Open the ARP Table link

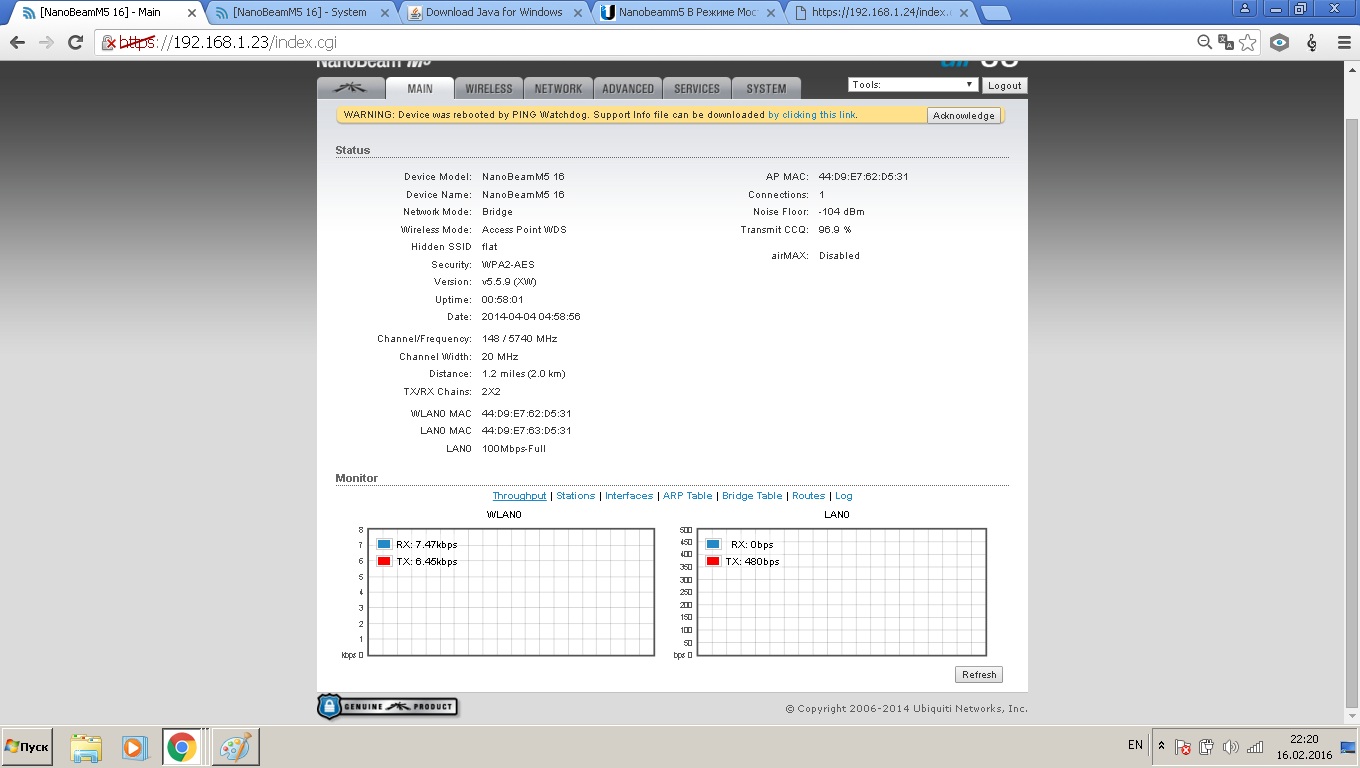point(687,496)
